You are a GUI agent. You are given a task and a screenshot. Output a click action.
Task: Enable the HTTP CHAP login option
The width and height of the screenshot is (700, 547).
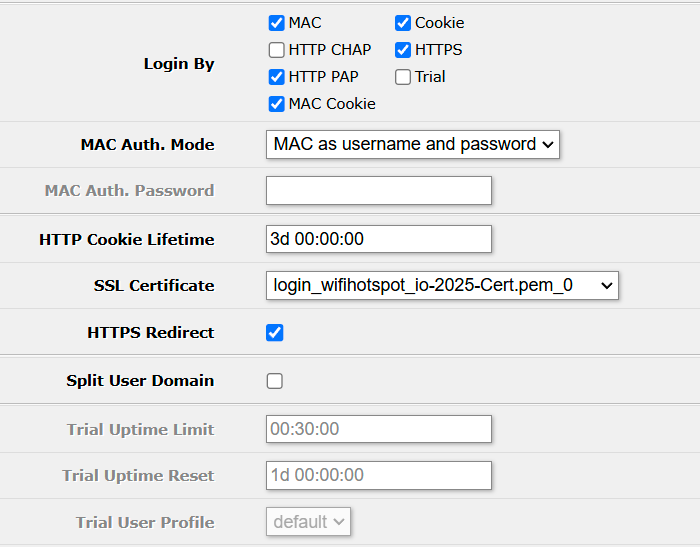point(277,50)
